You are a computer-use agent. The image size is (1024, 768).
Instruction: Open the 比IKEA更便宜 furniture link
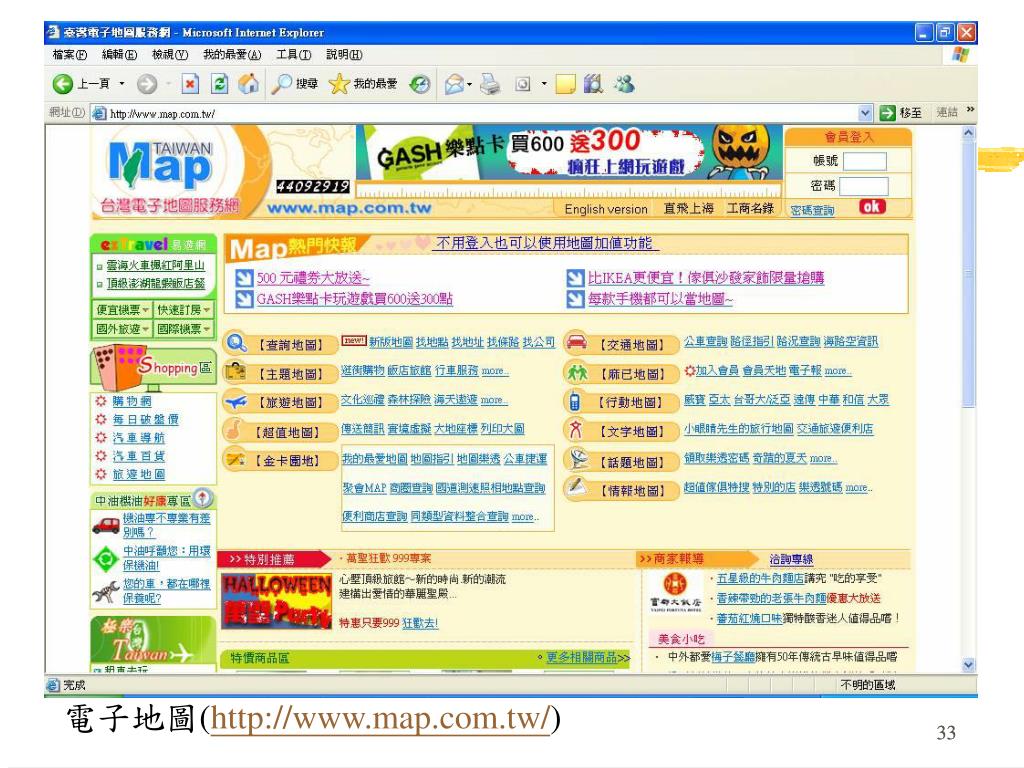click(706, 278)
